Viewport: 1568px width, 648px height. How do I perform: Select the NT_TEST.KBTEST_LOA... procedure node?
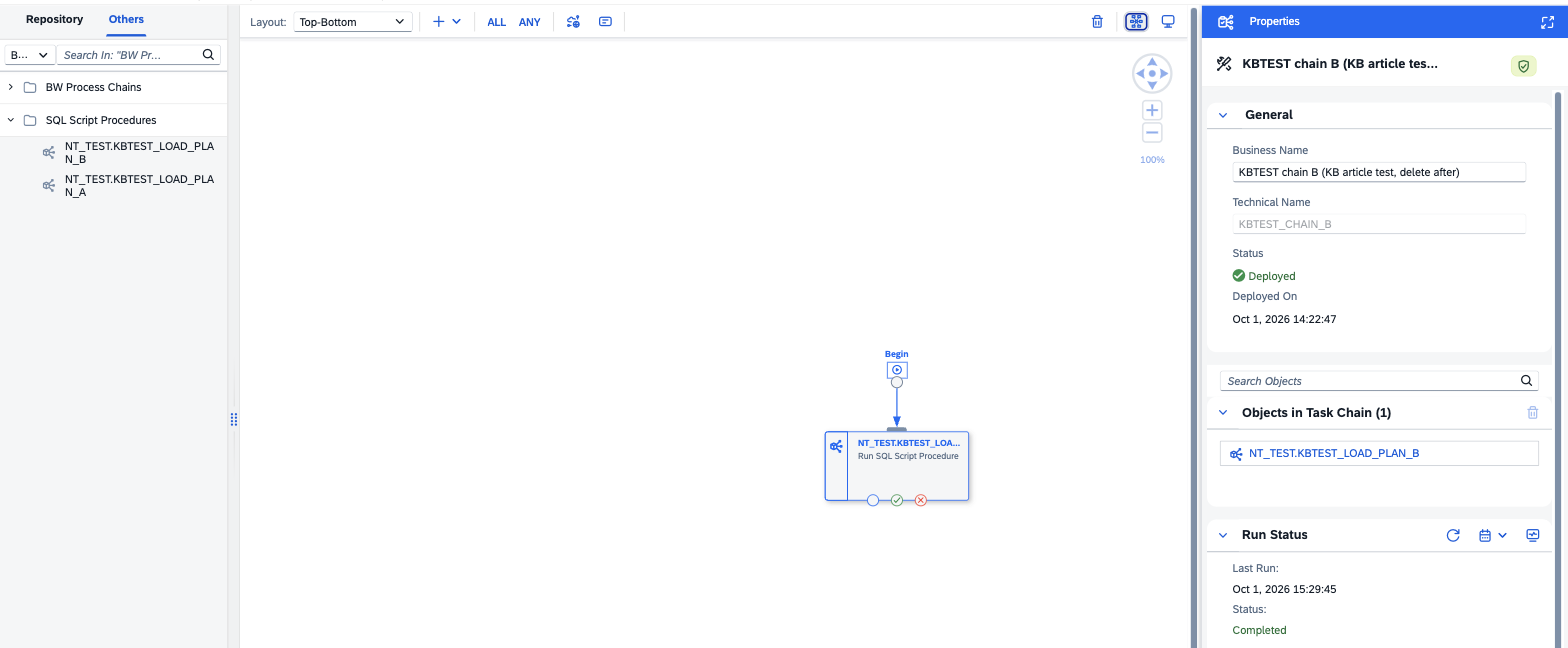coord(897,466)
